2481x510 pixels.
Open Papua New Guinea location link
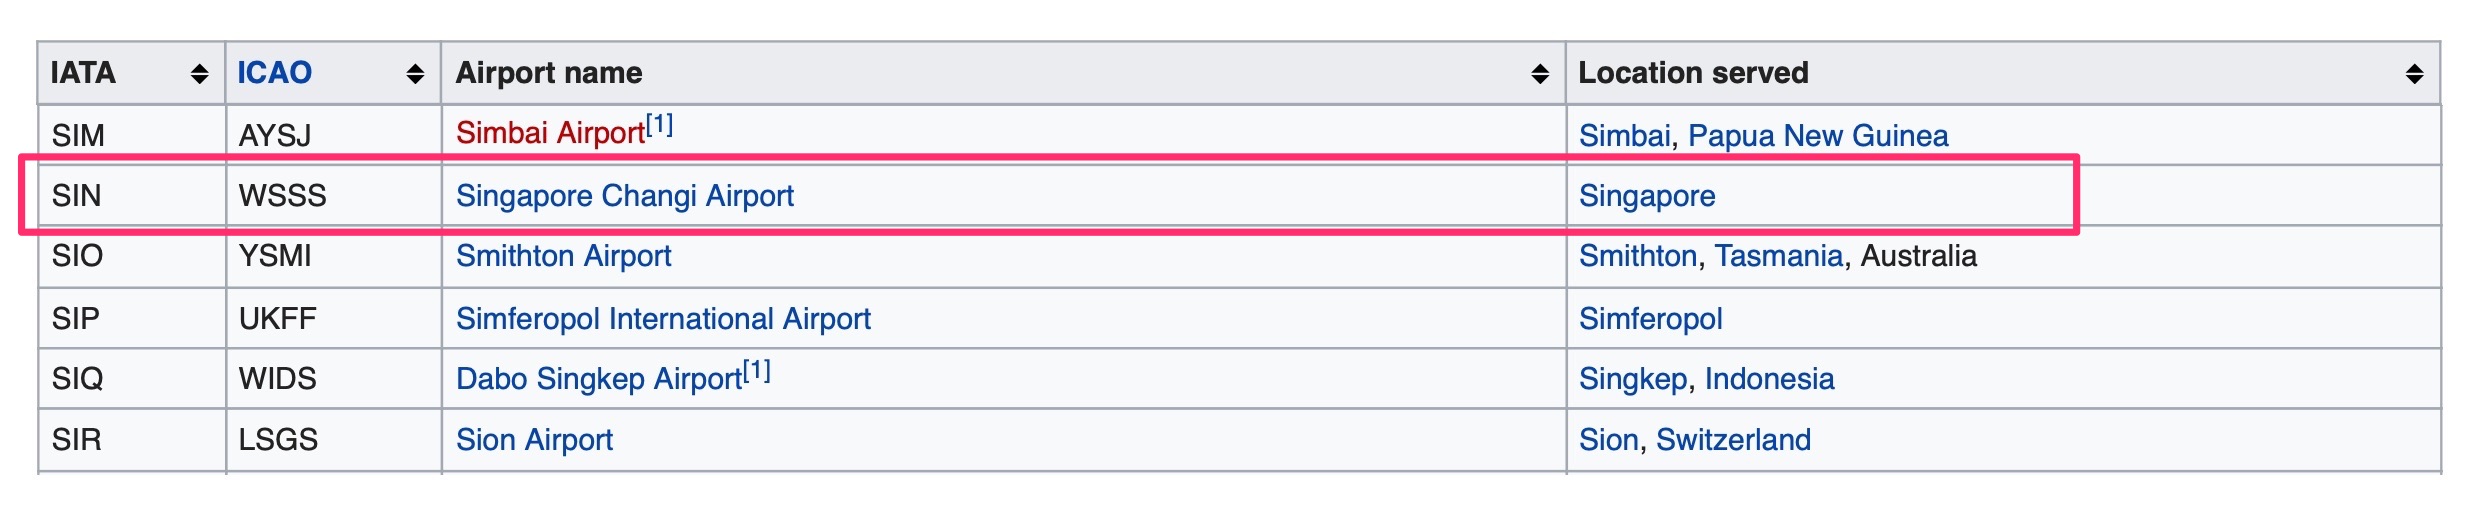pos(1818,136)
